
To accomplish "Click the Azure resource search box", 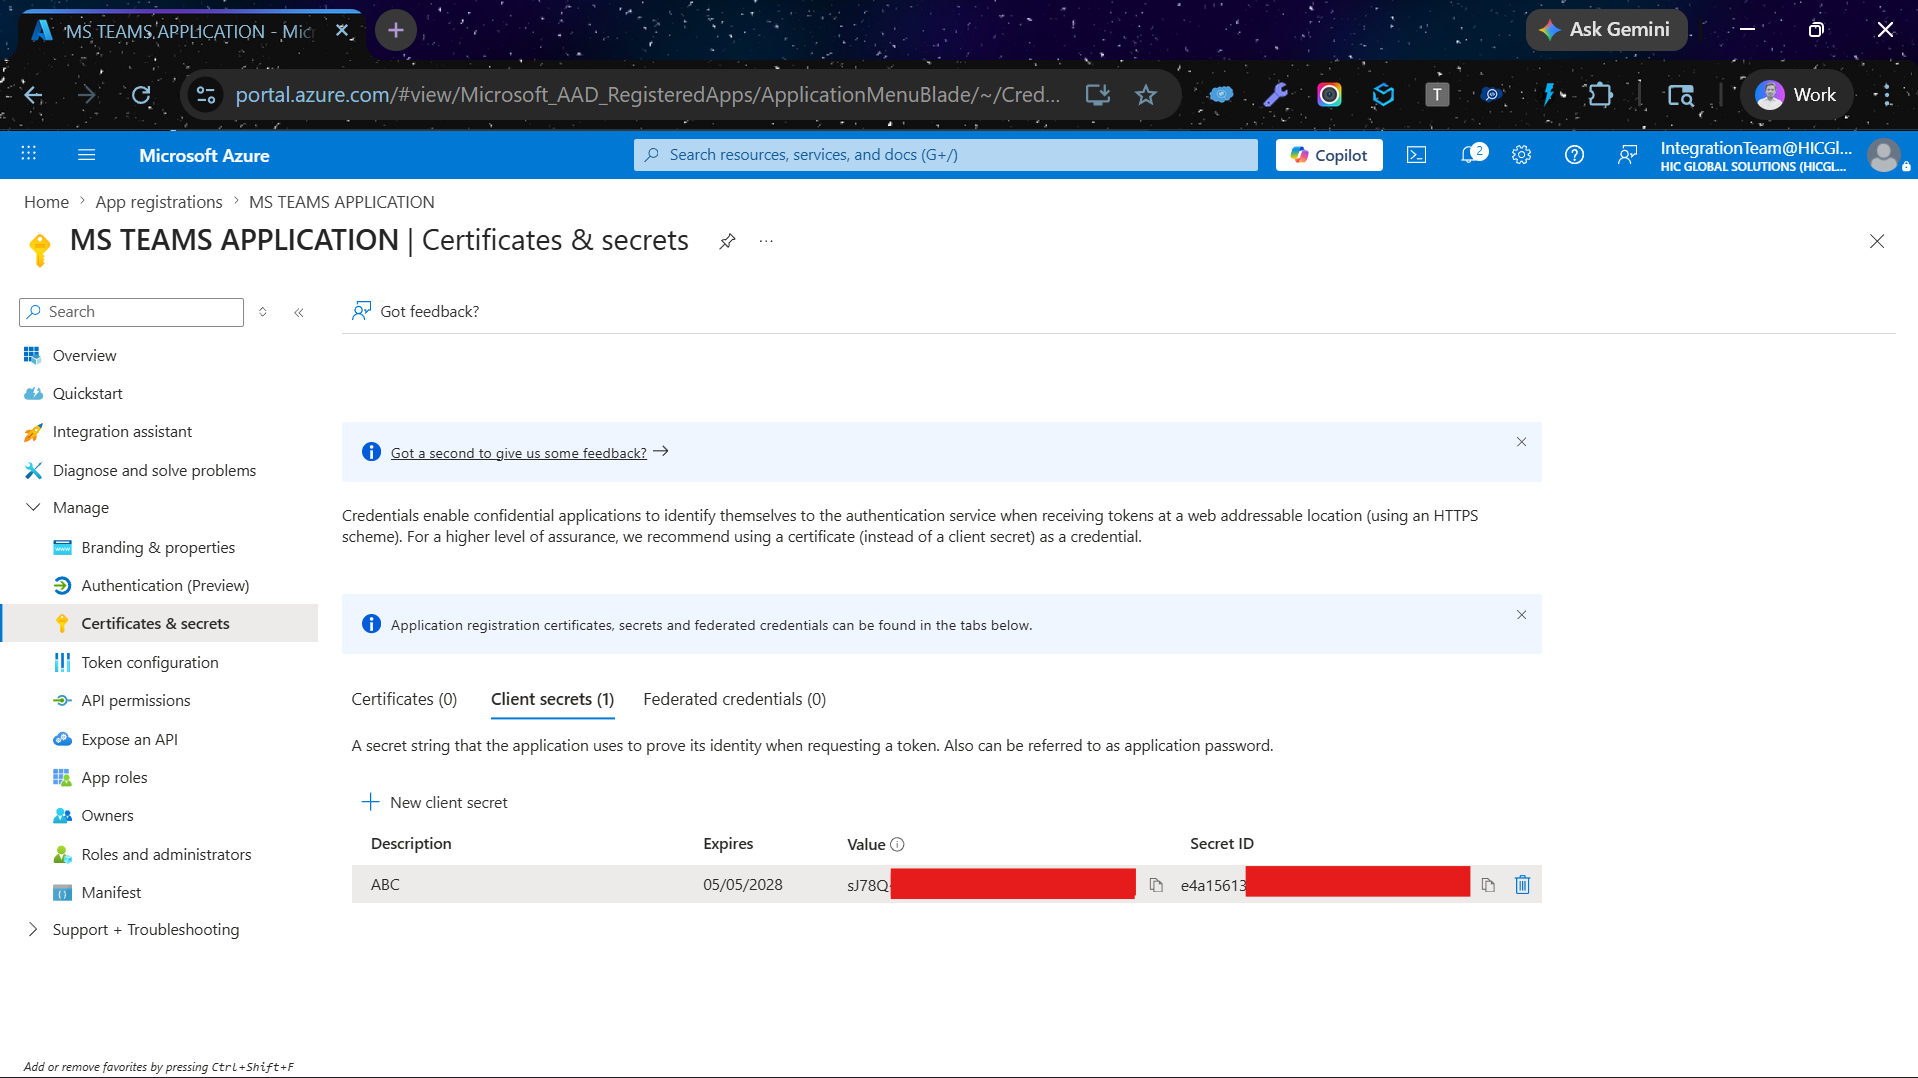I will click(x=945, y=155).
